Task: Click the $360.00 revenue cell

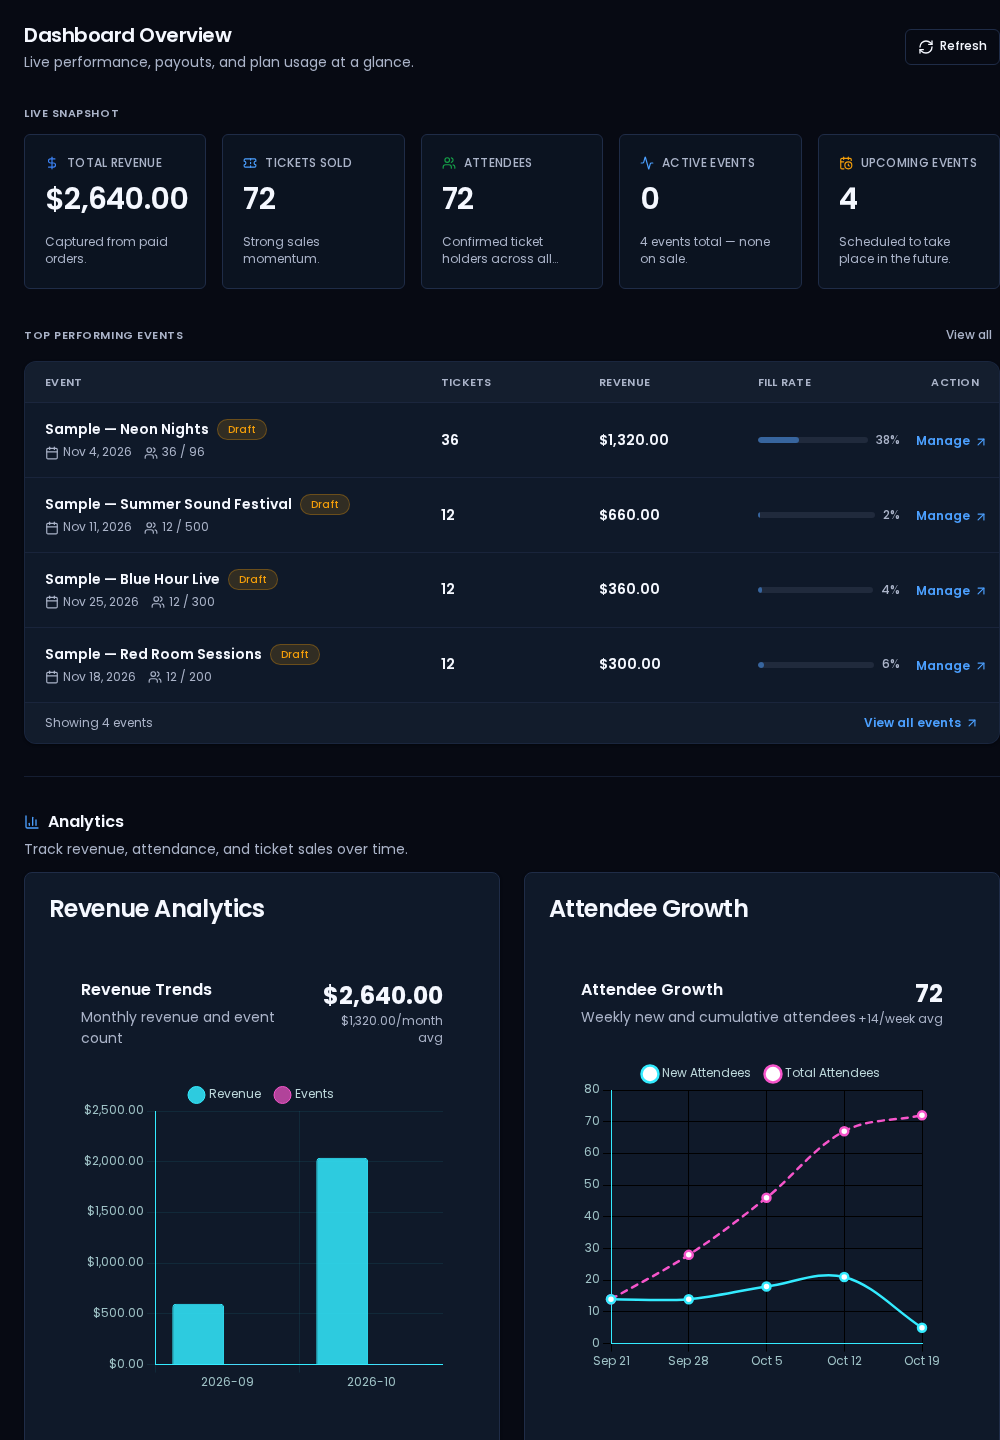Action: pos(629,589)
